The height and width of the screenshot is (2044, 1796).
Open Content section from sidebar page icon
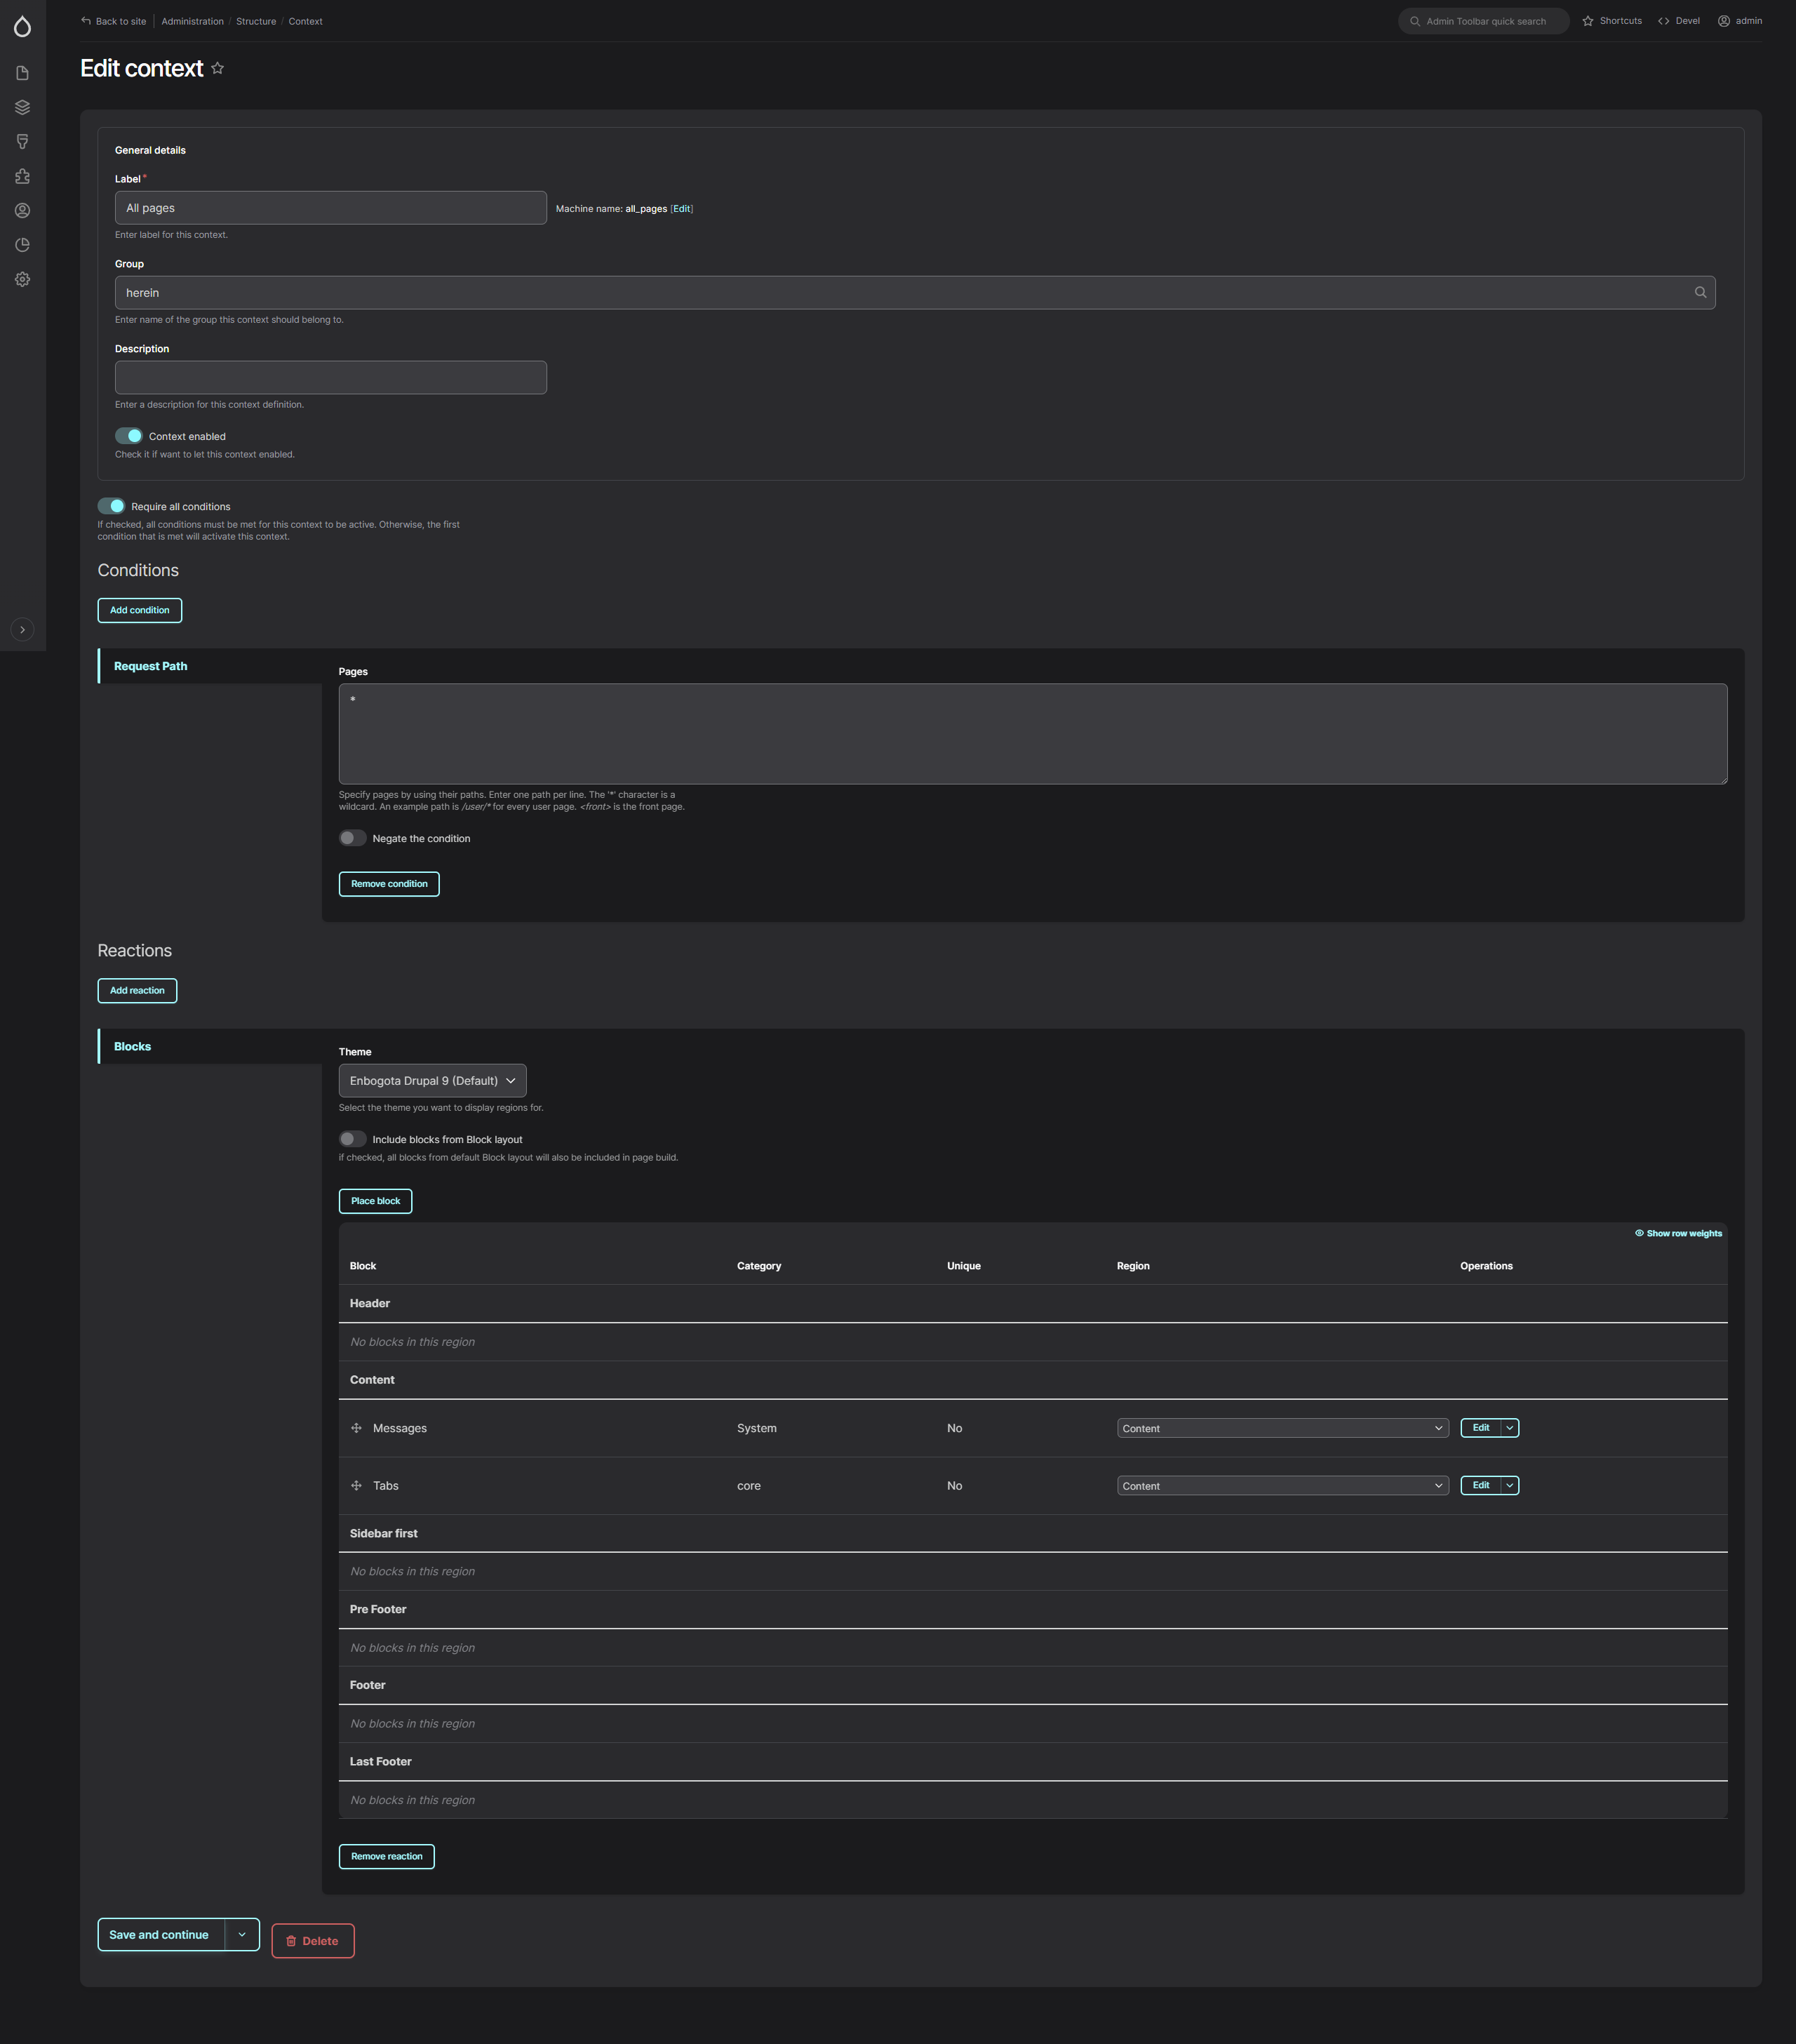[x=22, y=73]
